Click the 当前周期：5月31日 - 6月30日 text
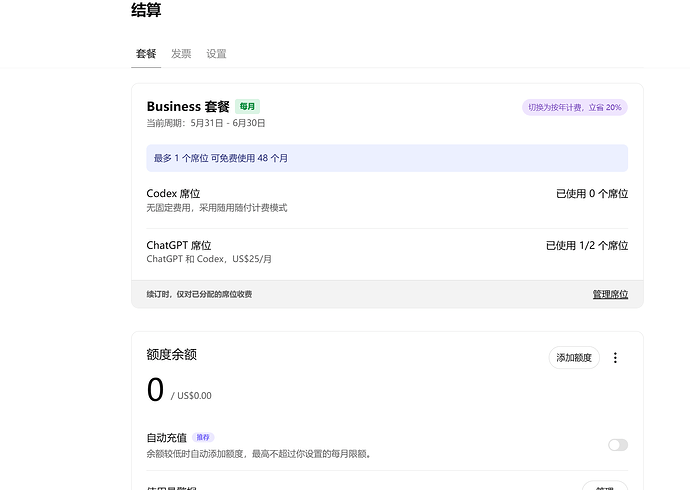 coord(206,123)
